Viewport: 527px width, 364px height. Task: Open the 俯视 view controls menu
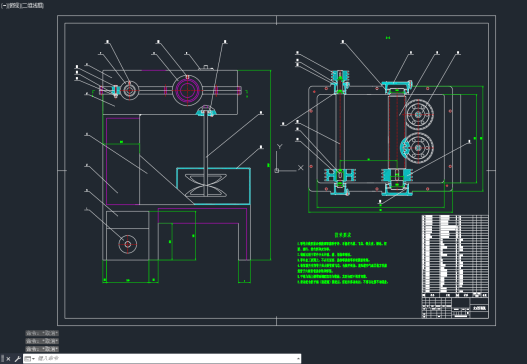pos(14,5)
